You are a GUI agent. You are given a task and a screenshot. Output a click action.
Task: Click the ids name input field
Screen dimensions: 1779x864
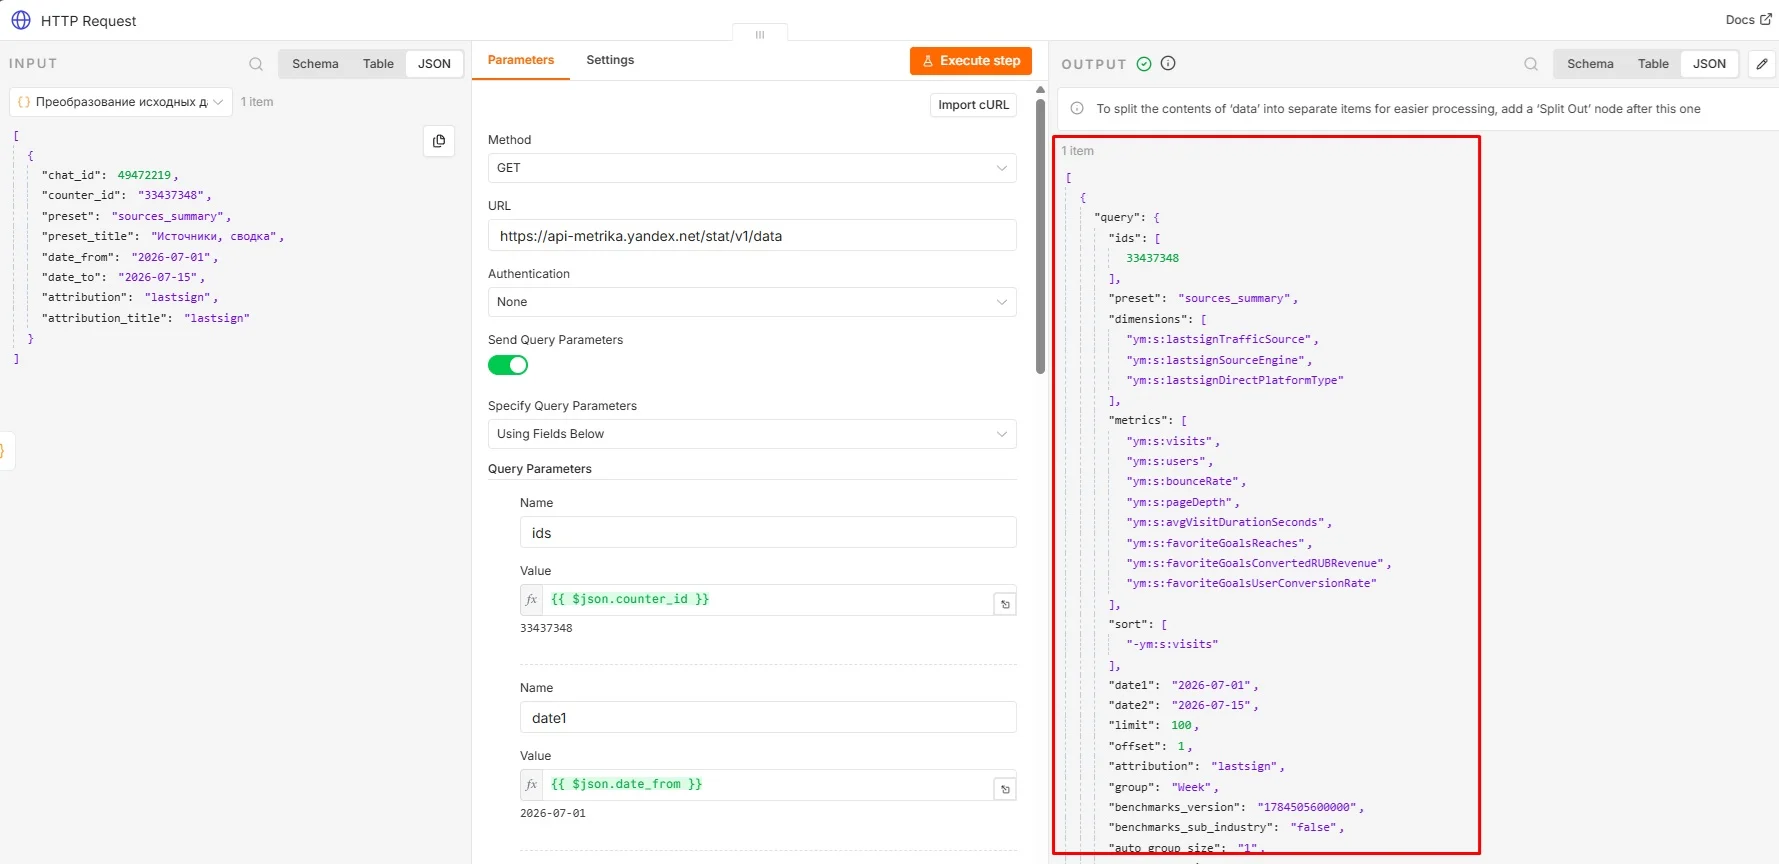[x=768, y=533]
